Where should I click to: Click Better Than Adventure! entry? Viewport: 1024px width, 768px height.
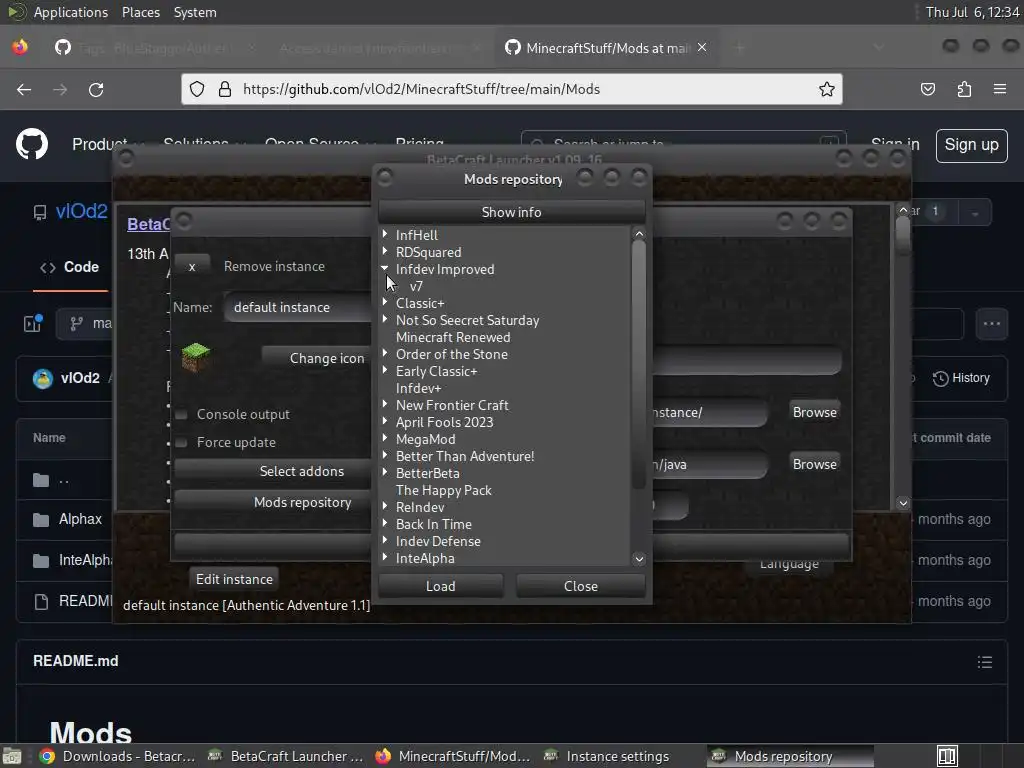point(465,456)
